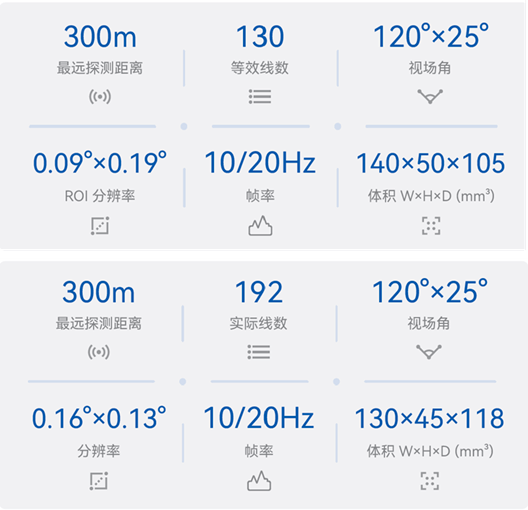Click the ROI 分辨率 label
The height and width of the screenshot is (510, 528).
pyautogui.click(x=100, y=196)
